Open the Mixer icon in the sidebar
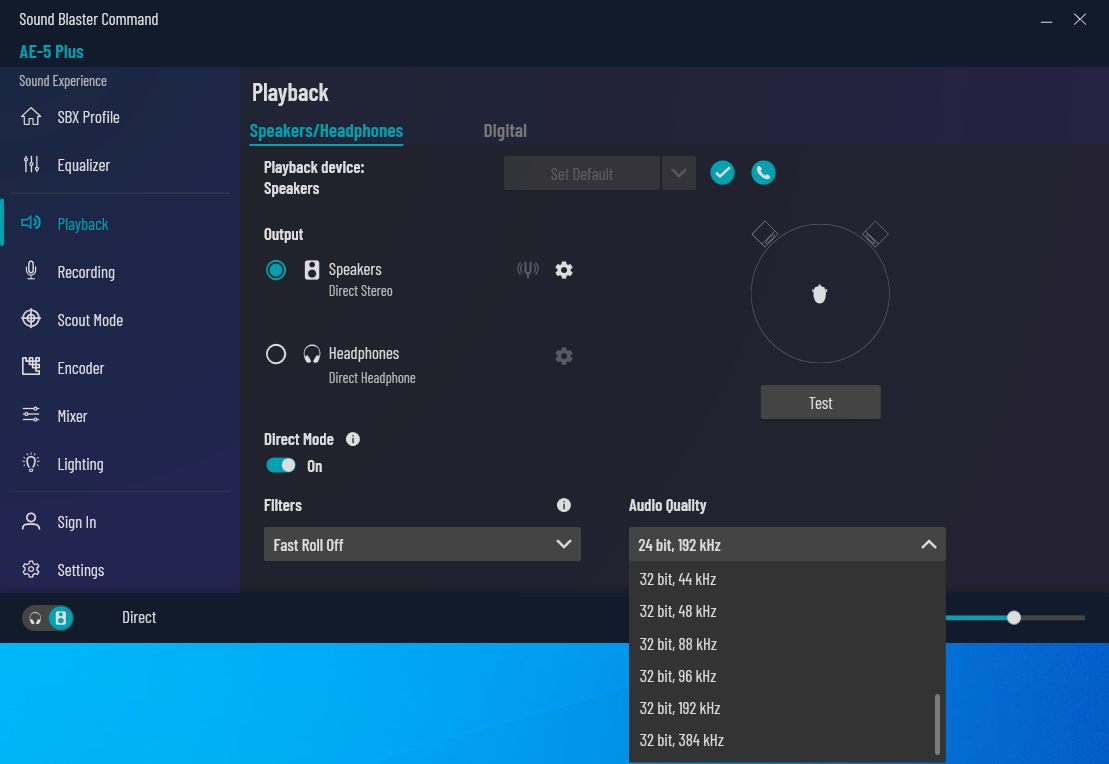 click(31, 415)
